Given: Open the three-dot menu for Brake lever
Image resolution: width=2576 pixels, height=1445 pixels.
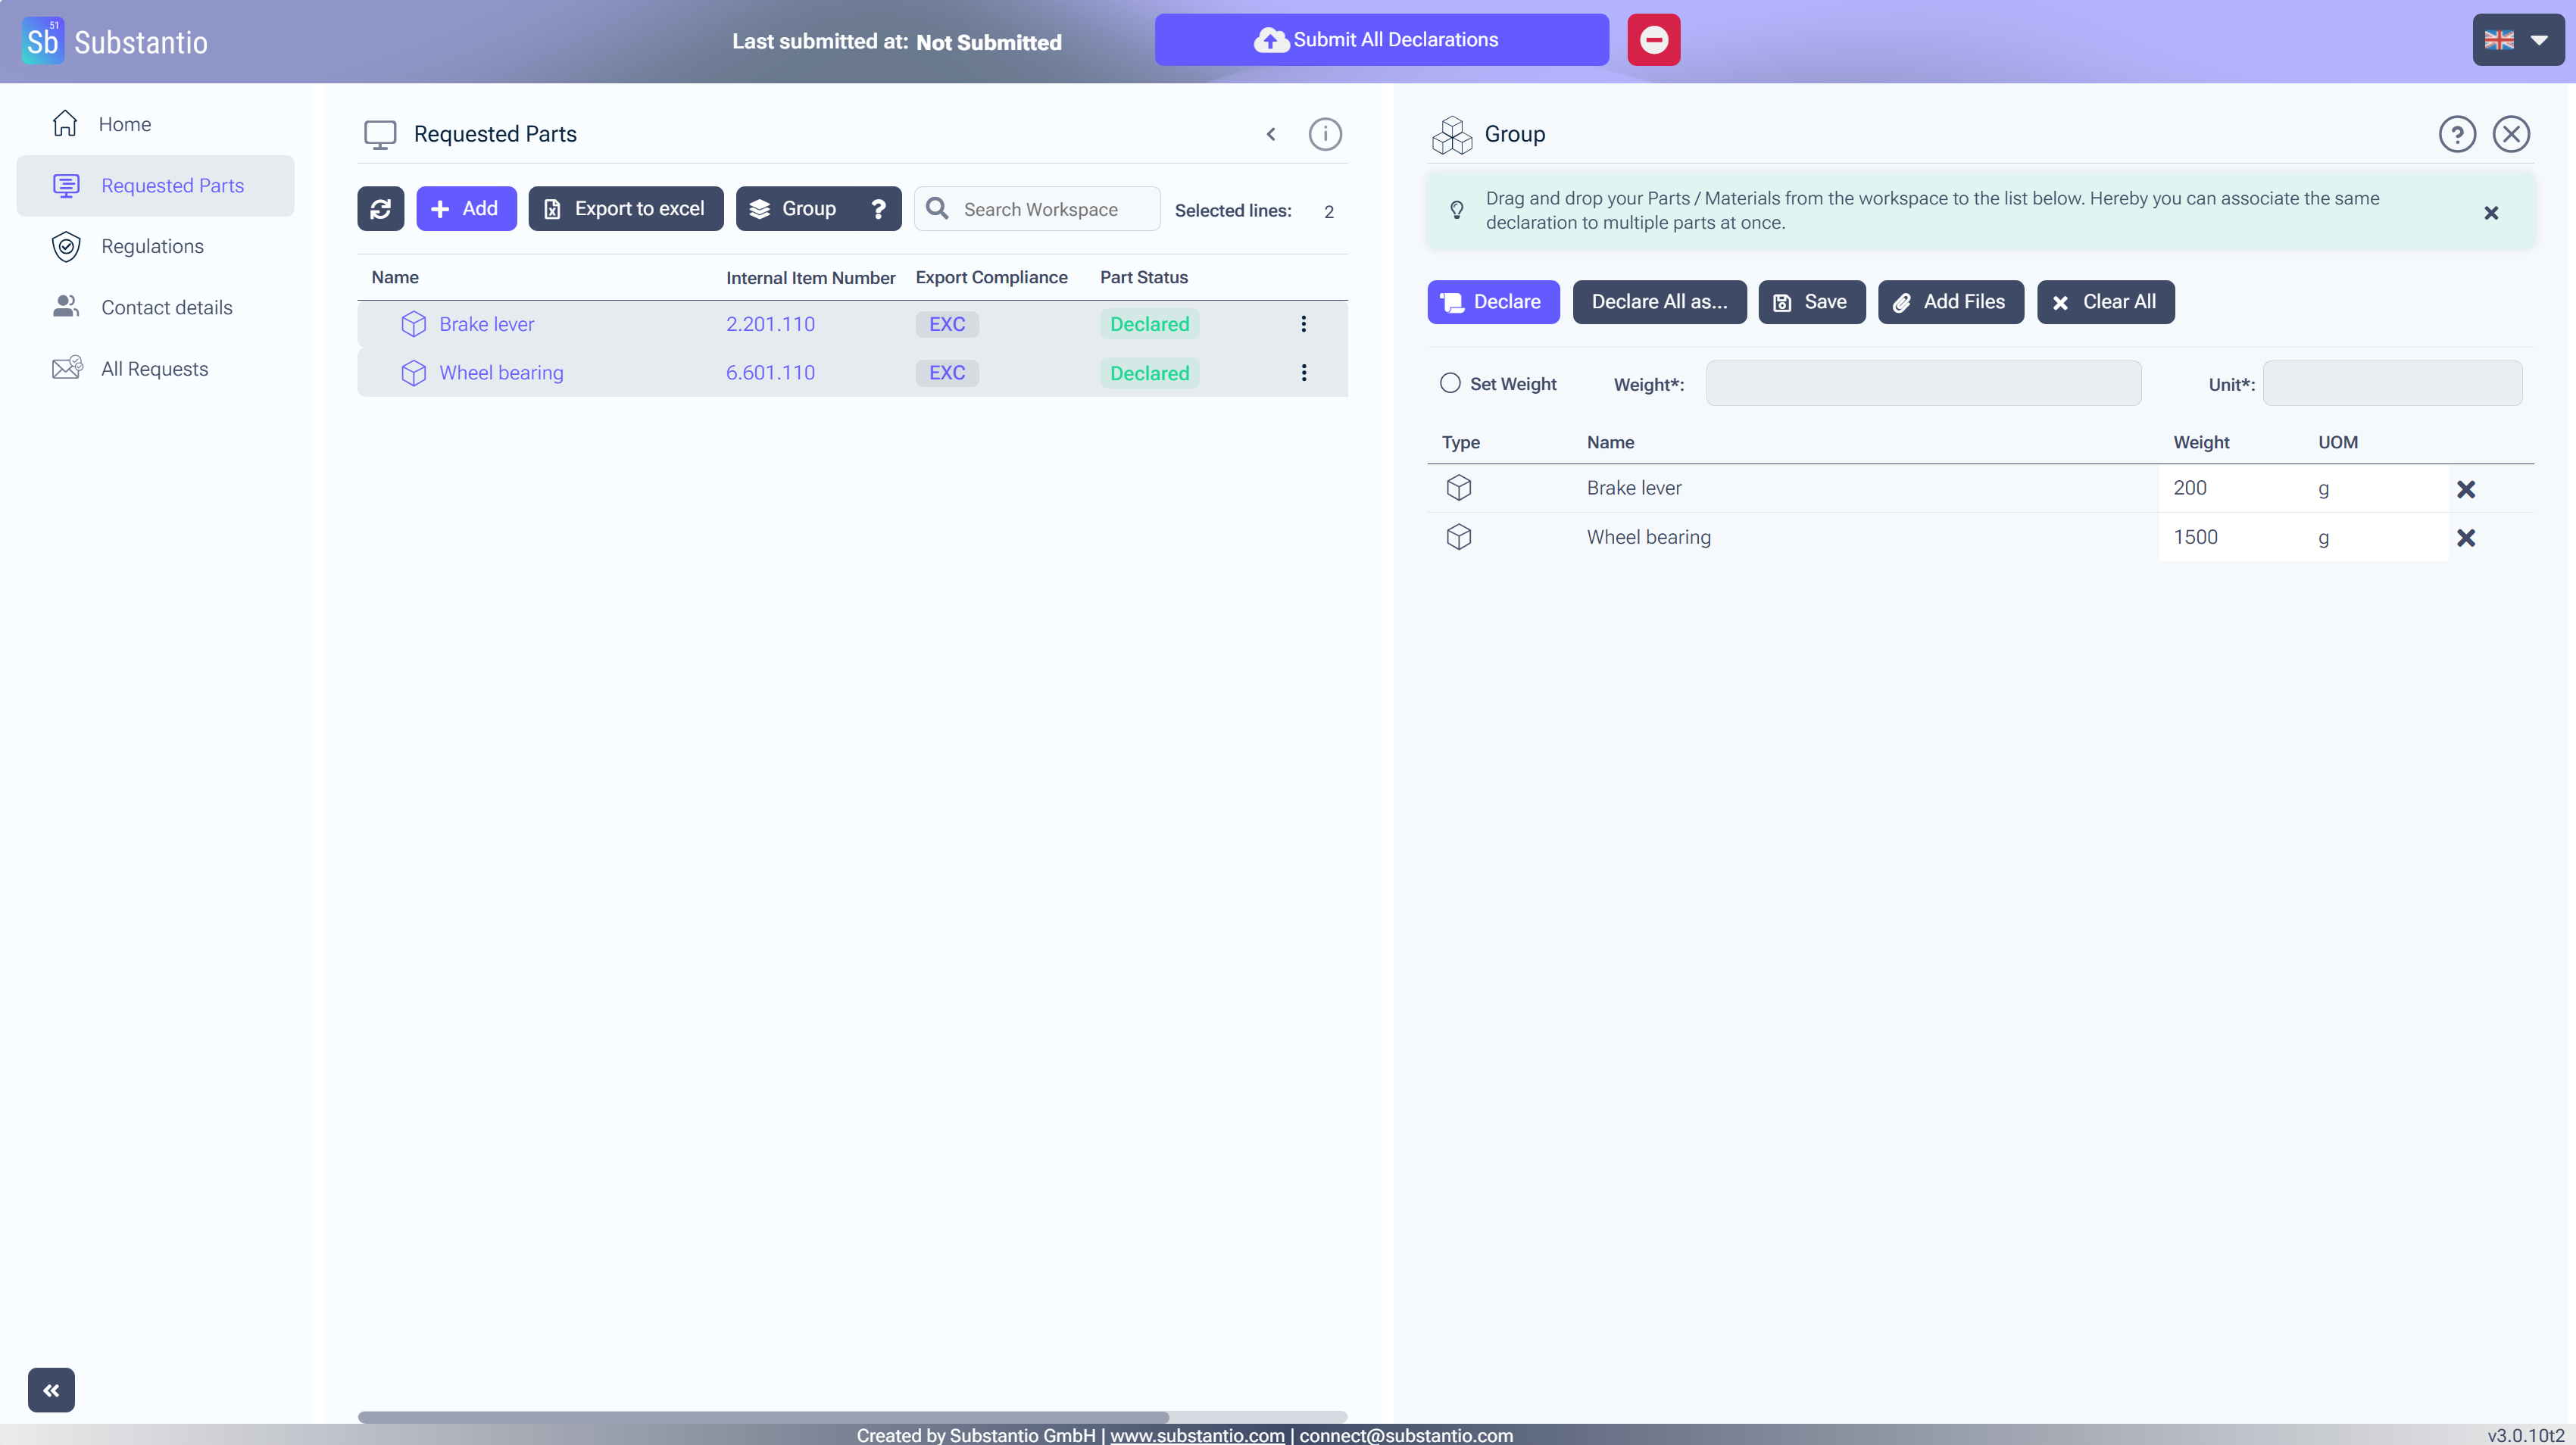Looking at the screenshot, I should [x=1303, y=324].
